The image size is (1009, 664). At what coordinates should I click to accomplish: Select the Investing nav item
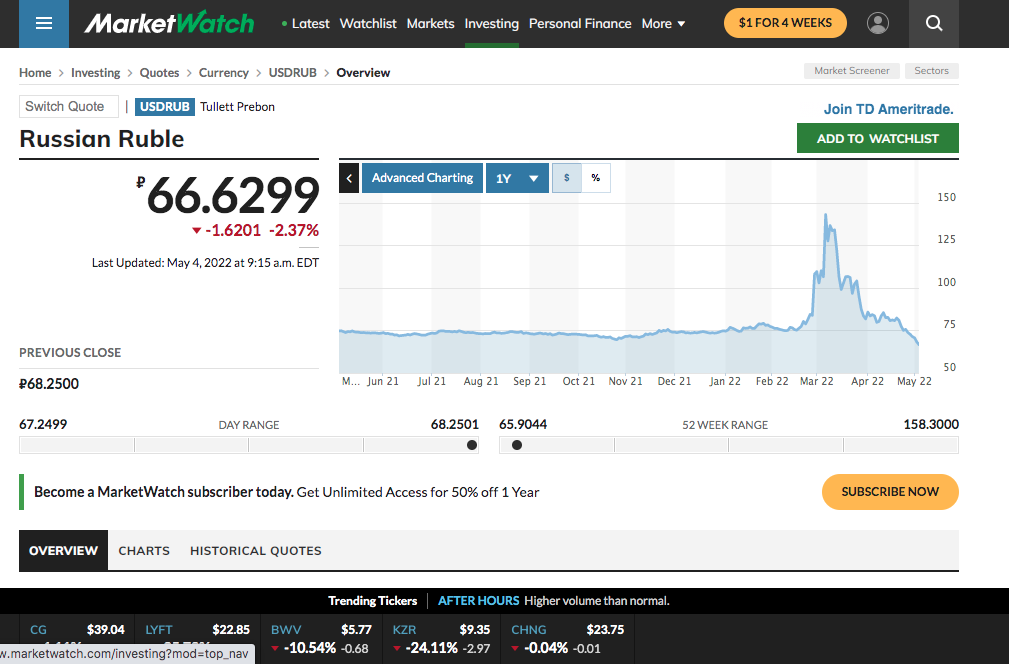point(492,24)
